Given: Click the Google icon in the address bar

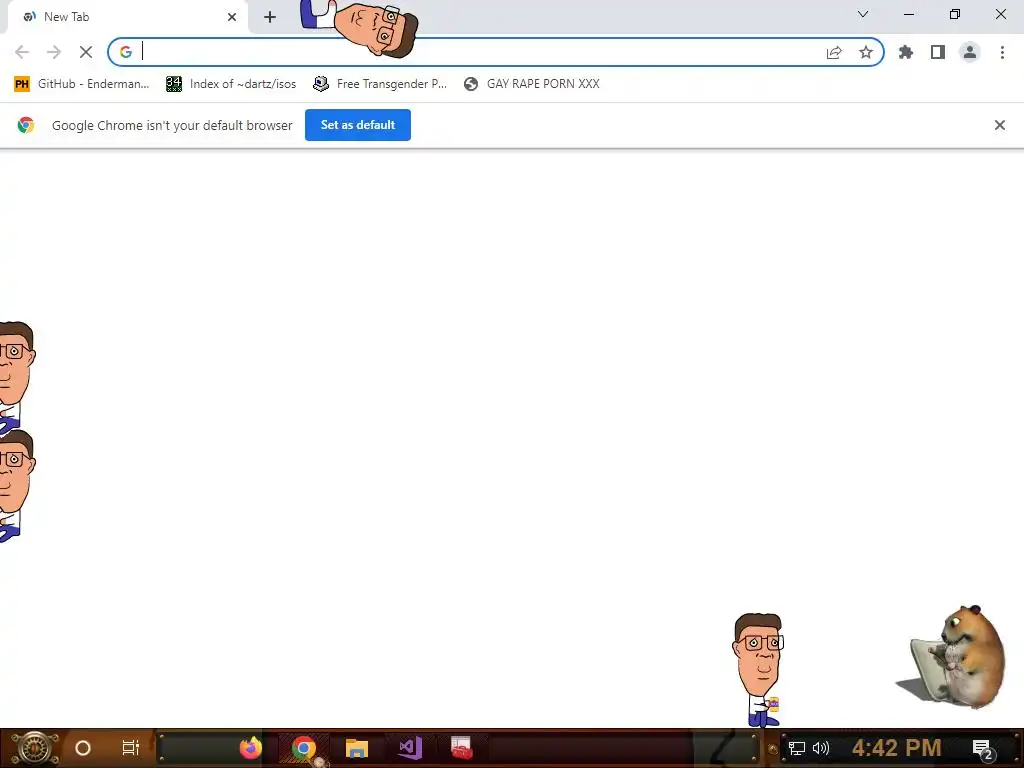Looking at the screenshot, I should point(126,52).
